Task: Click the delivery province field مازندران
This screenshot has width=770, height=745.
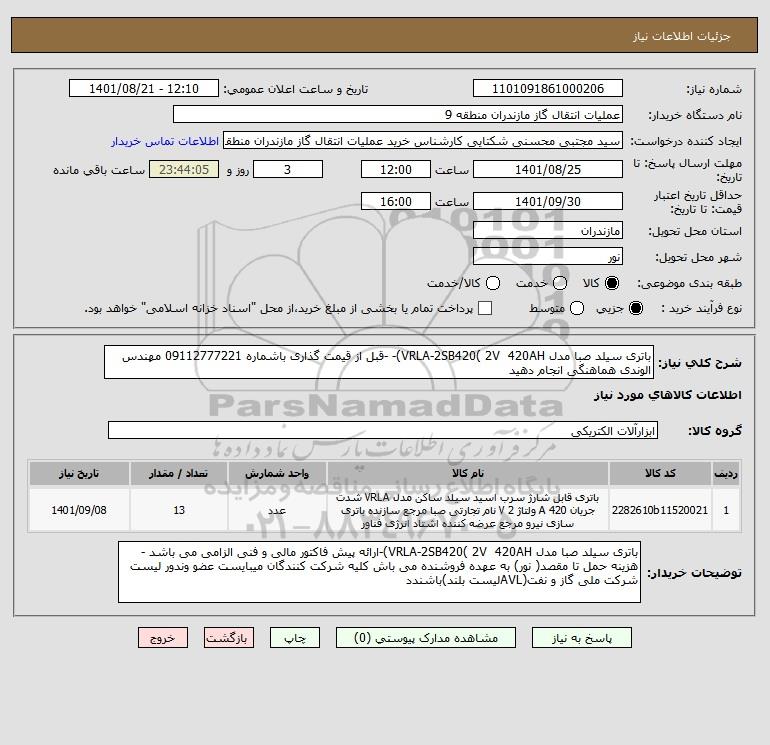Action: (548, 230)
